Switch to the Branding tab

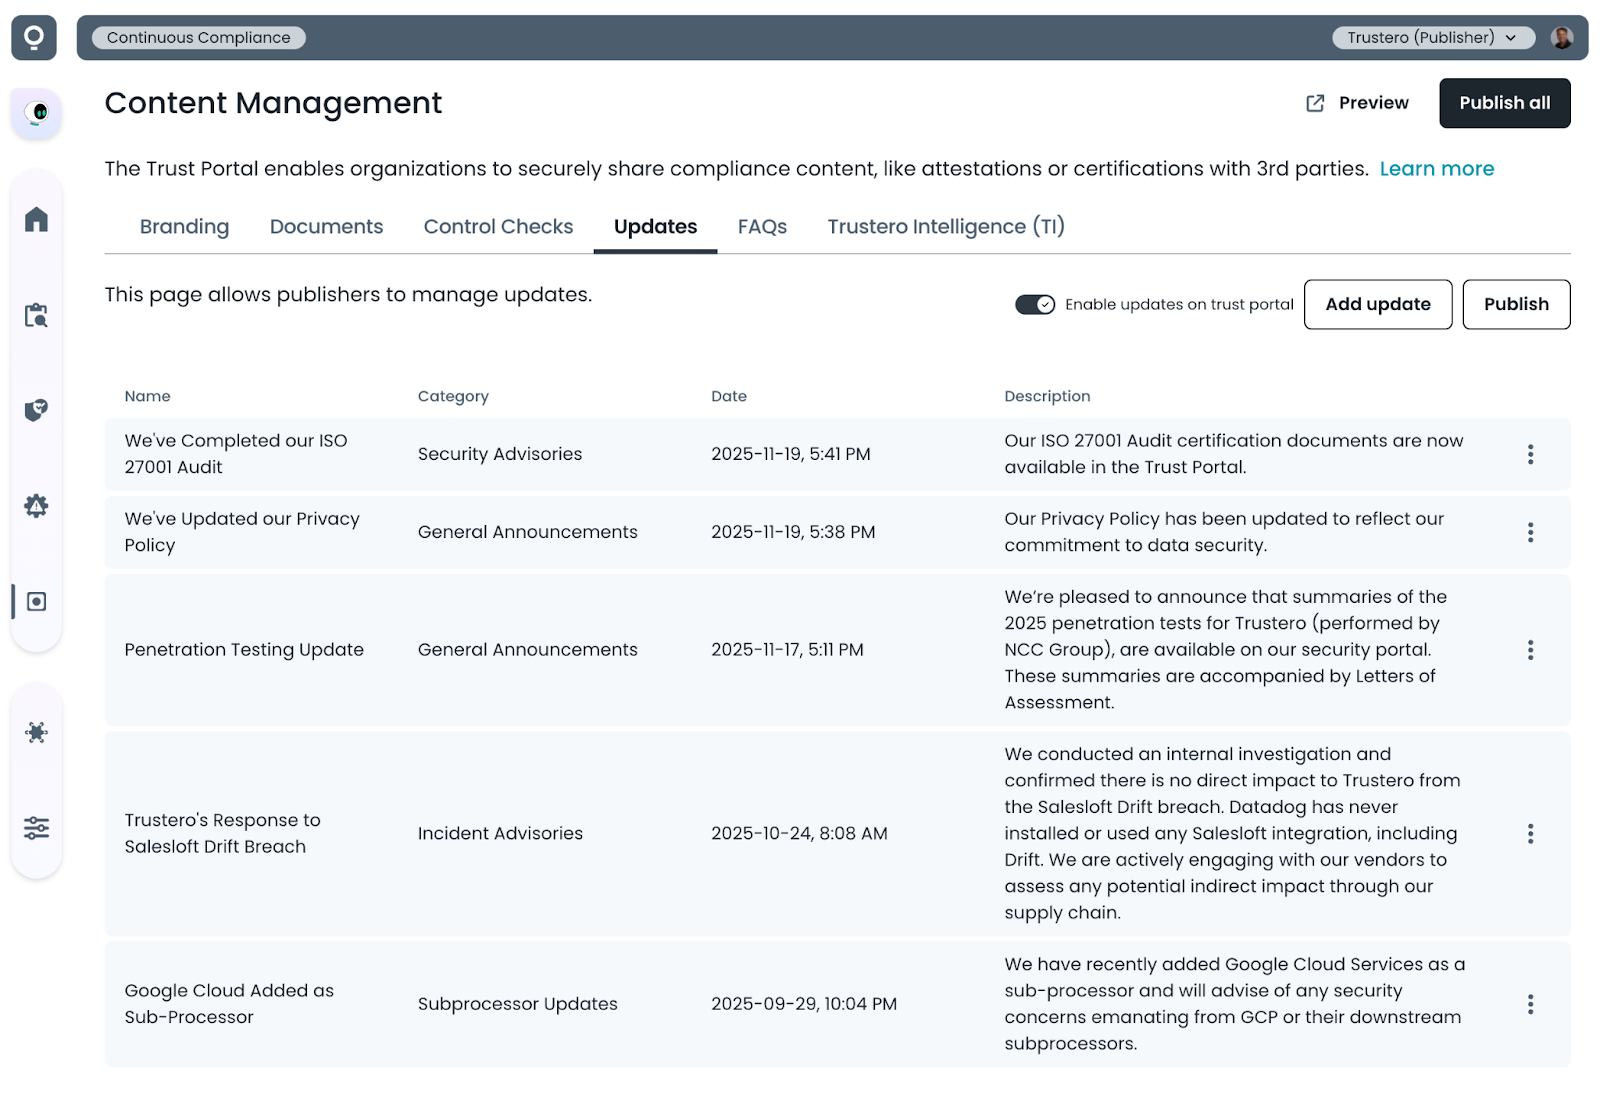tap(184, 227)
